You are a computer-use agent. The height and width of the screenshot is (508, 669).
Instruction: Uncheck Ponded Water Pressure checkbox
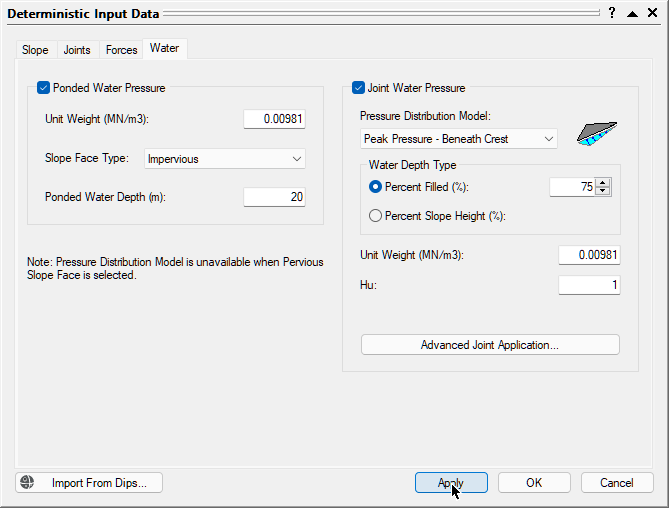pos(43,88)
